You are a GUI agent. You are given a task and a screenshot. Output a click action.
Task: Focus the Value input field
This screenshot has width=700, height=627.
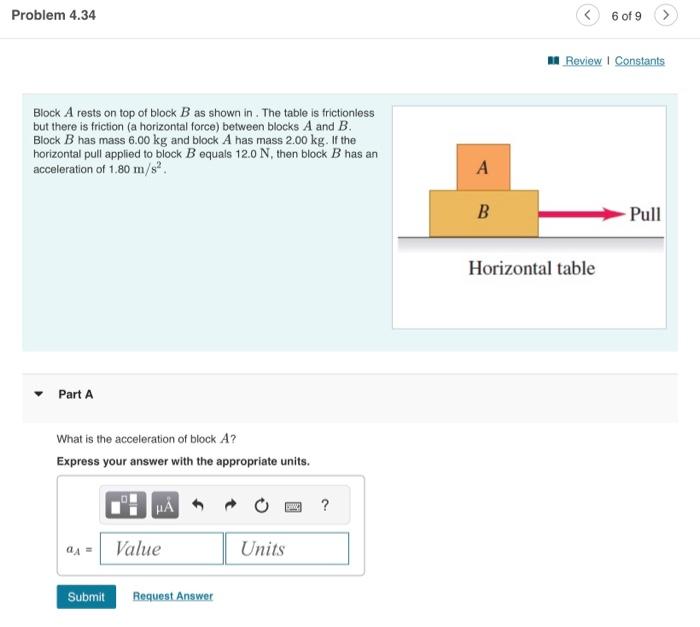coord(162,548)
